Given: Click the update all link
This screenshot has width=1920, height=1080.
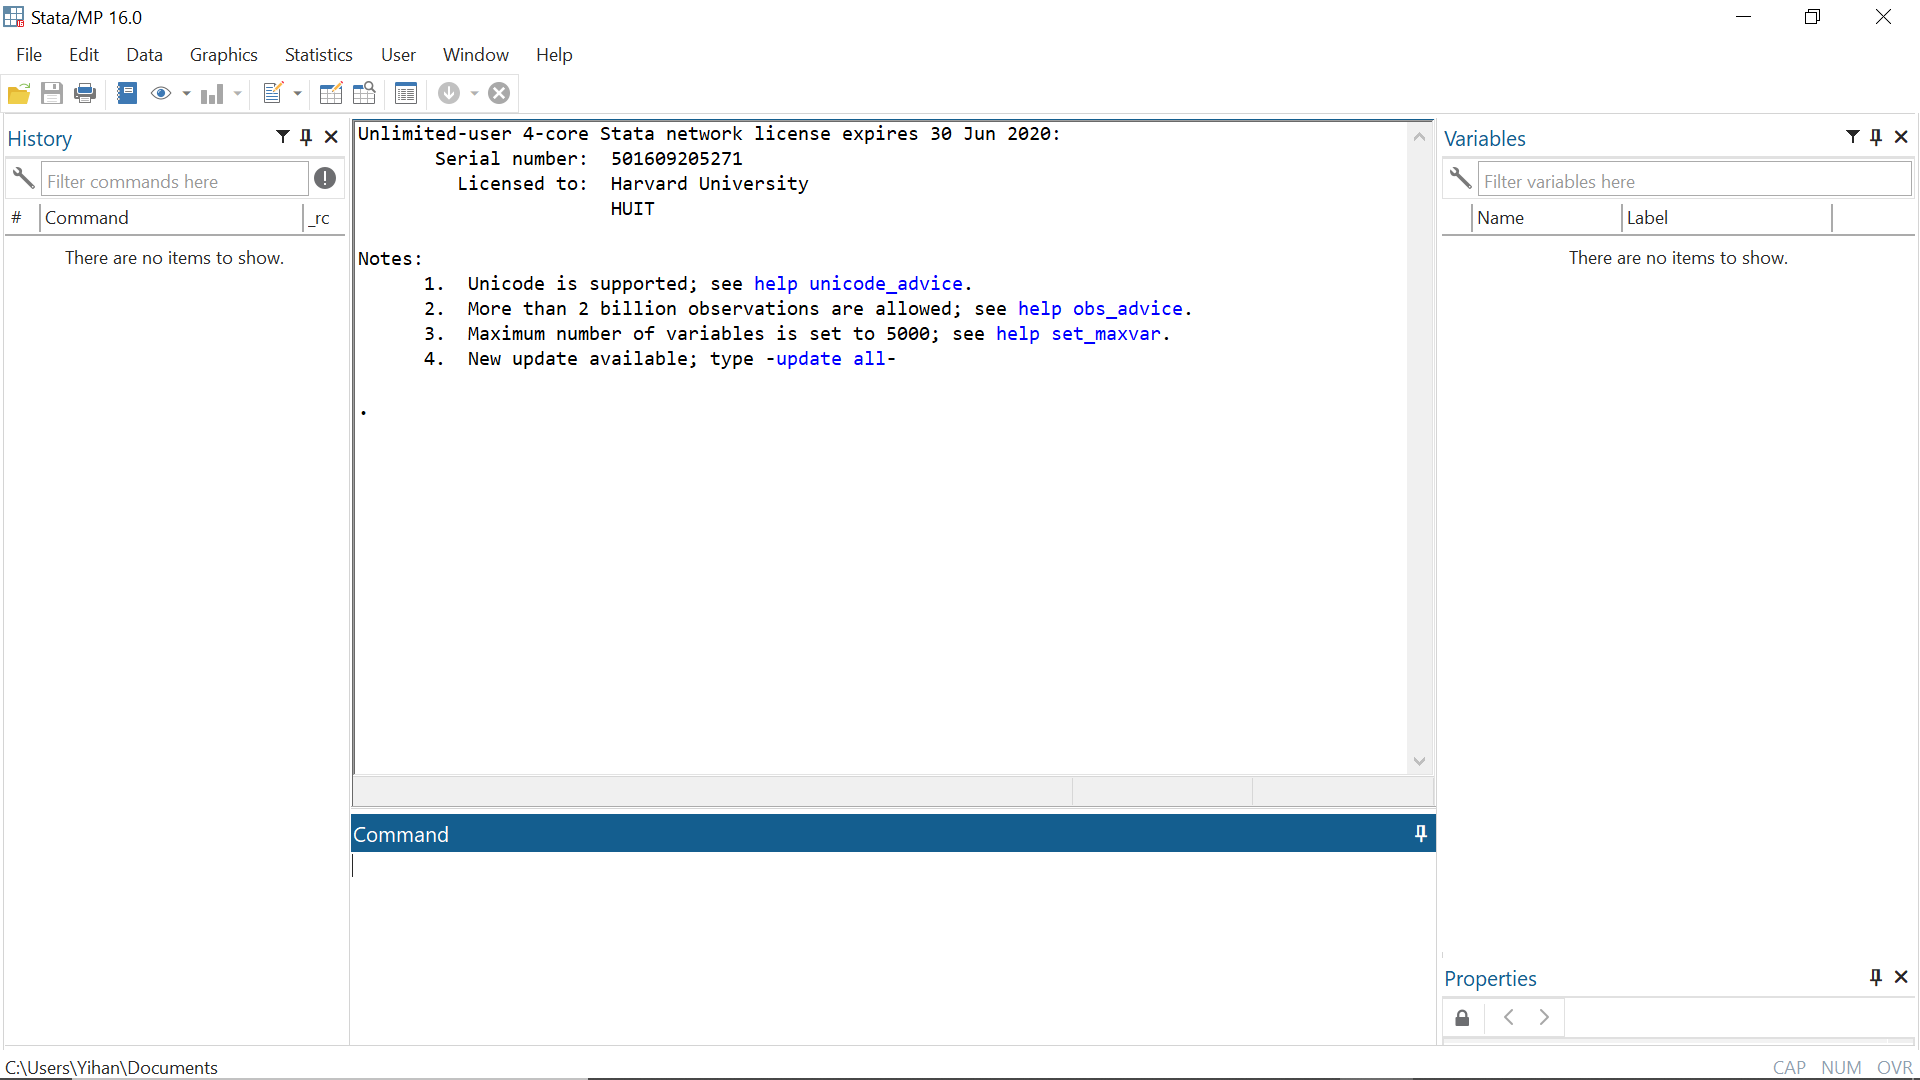Looking at the screenshot, I should coord(830,359).
